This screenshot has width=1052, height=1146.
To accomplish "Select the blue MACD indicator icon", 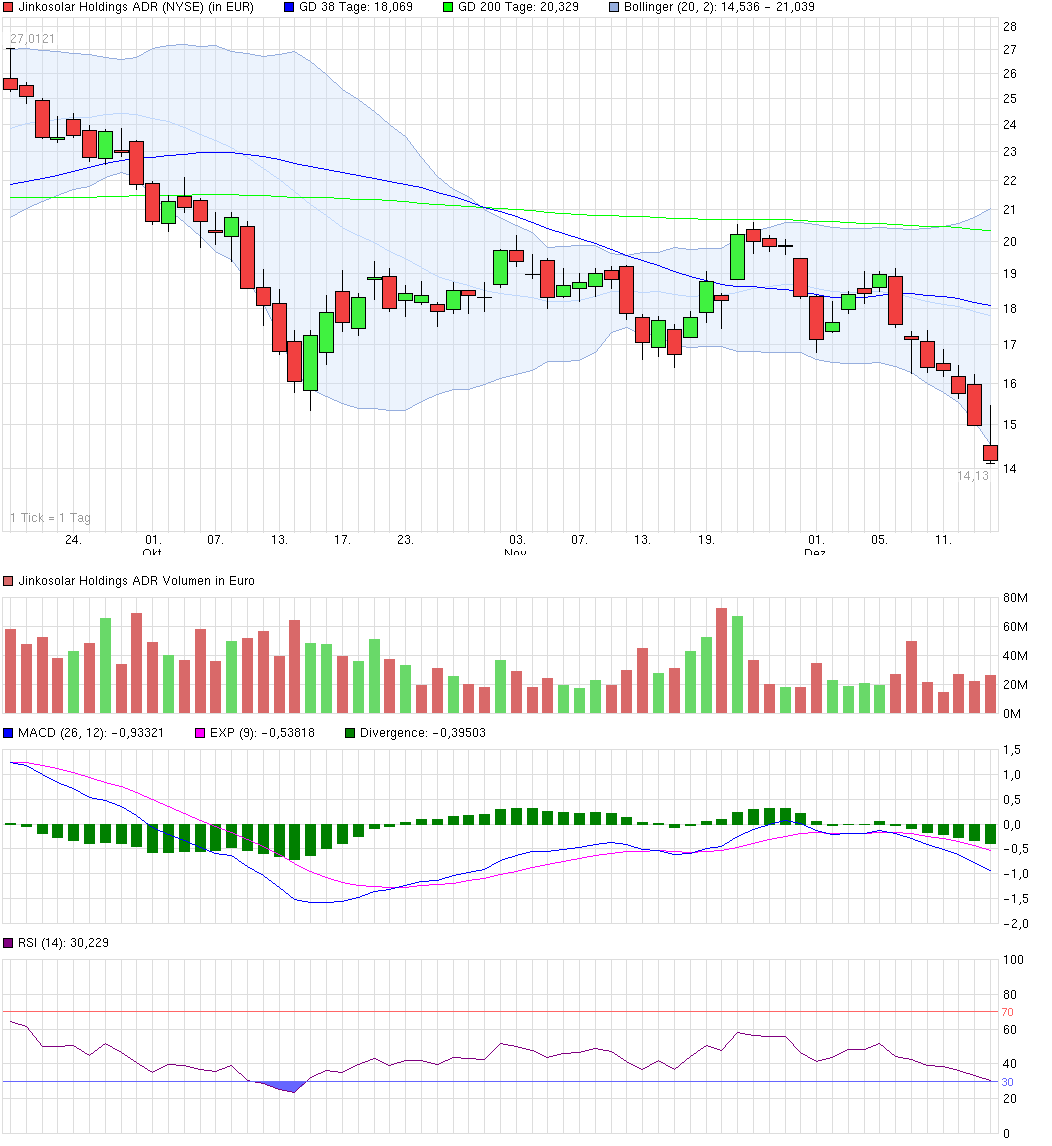I will [x=8, y=733].
